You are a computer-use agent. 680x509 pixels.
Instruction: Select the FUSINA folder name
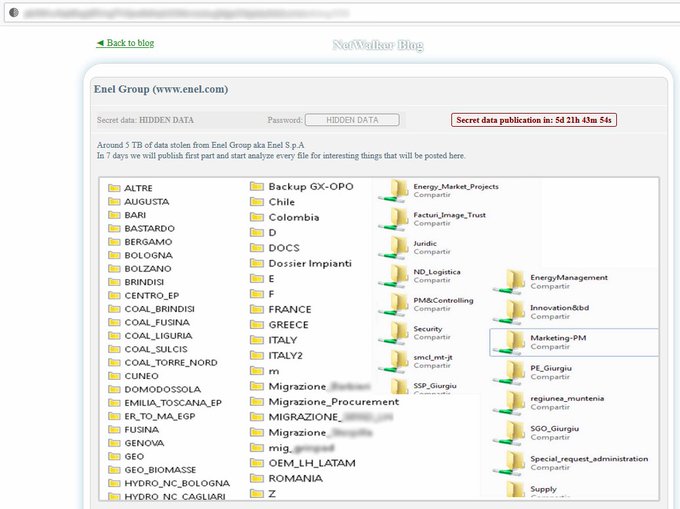(x=142, y=430)
